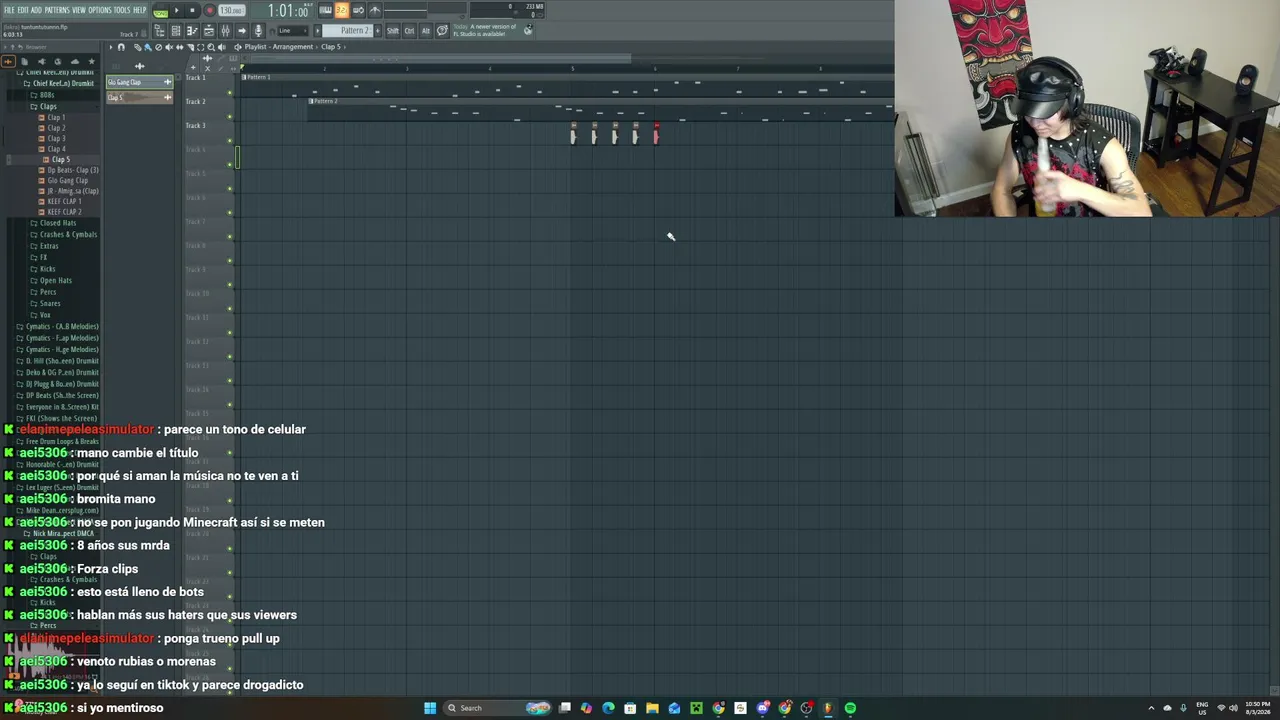Expand the 808s folder
This screenshot has width=1280, height=720.
point(44,95)
